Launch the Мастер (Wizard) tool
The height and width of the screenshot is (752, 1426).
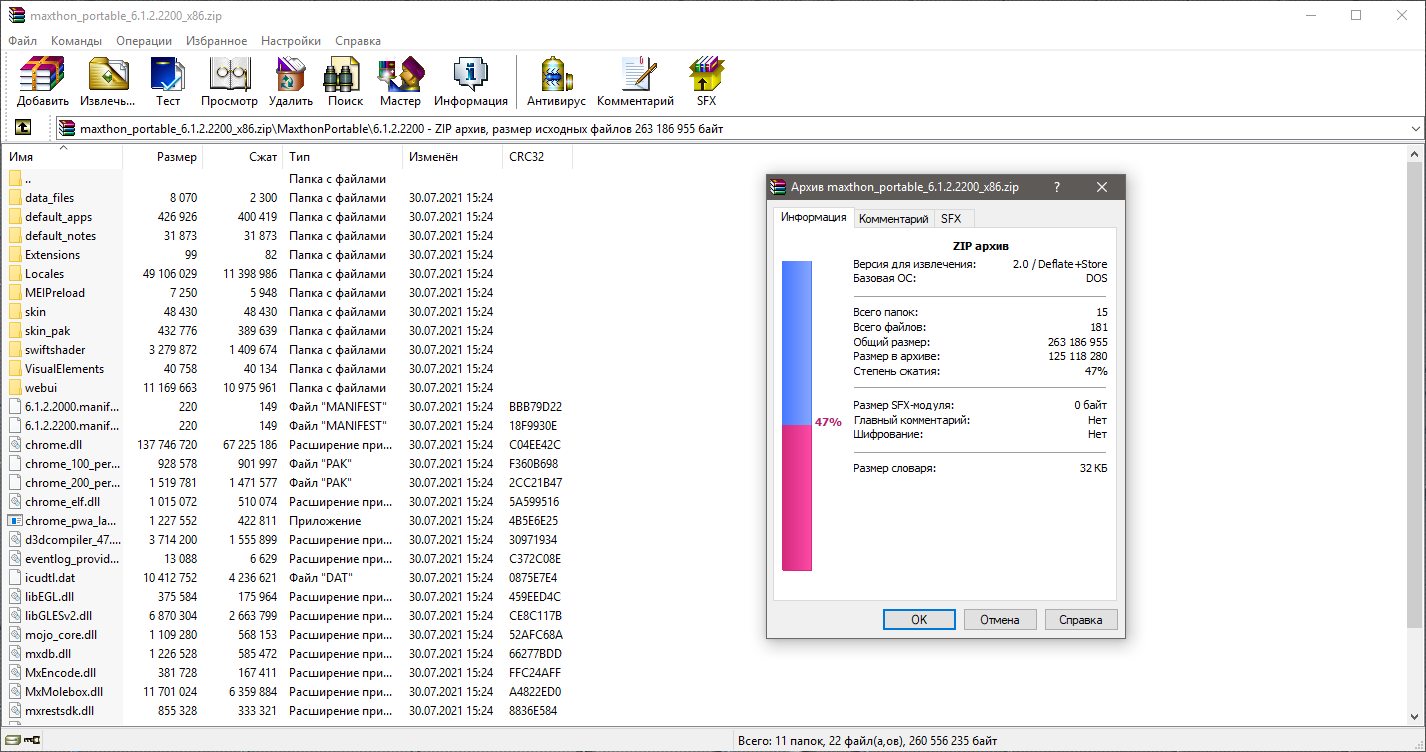pyautogui.click(x=400, y=82)
